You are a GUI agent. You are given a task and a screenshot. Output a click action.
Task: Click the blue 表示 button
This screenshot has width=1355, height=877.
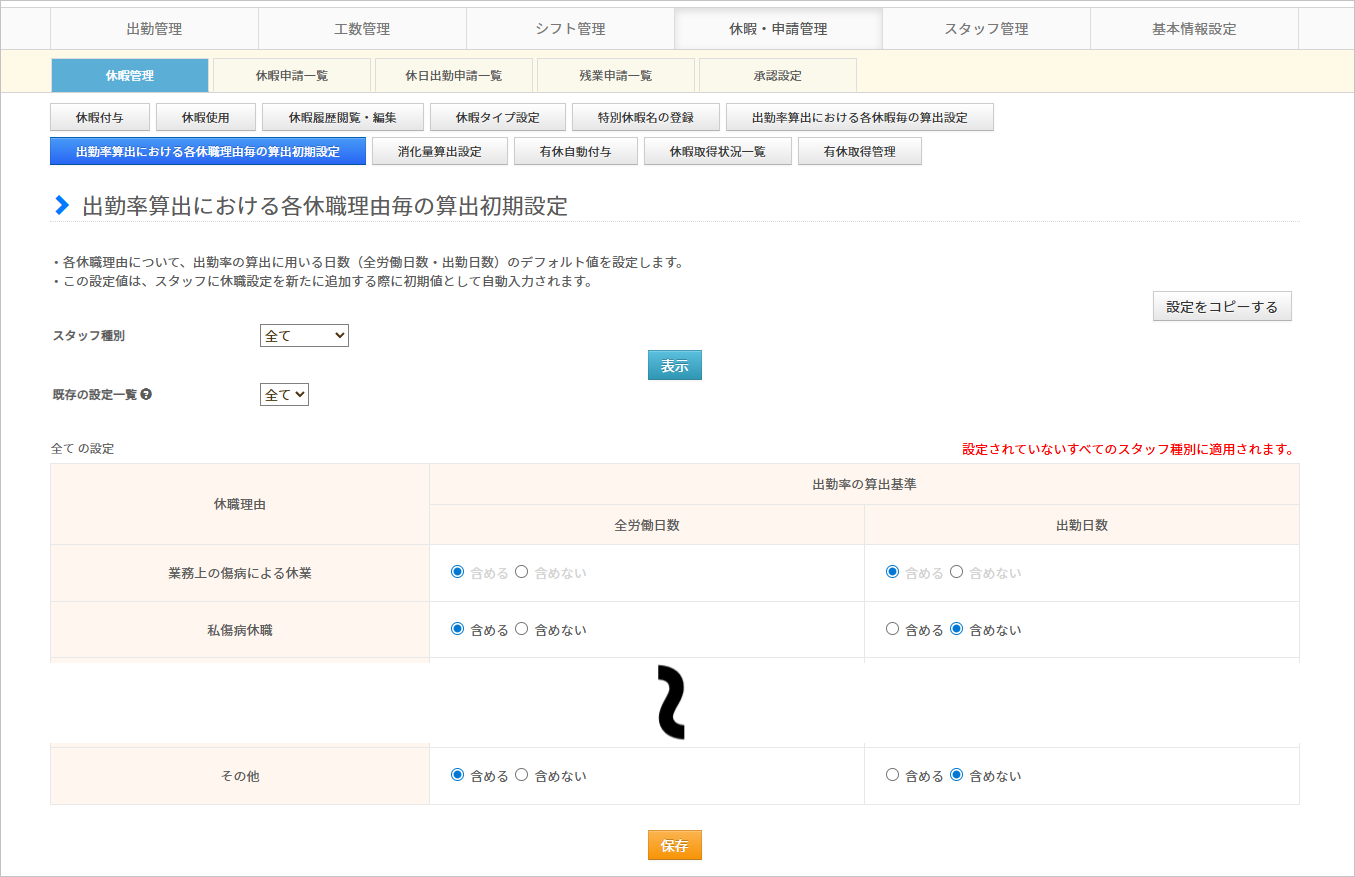675,366
